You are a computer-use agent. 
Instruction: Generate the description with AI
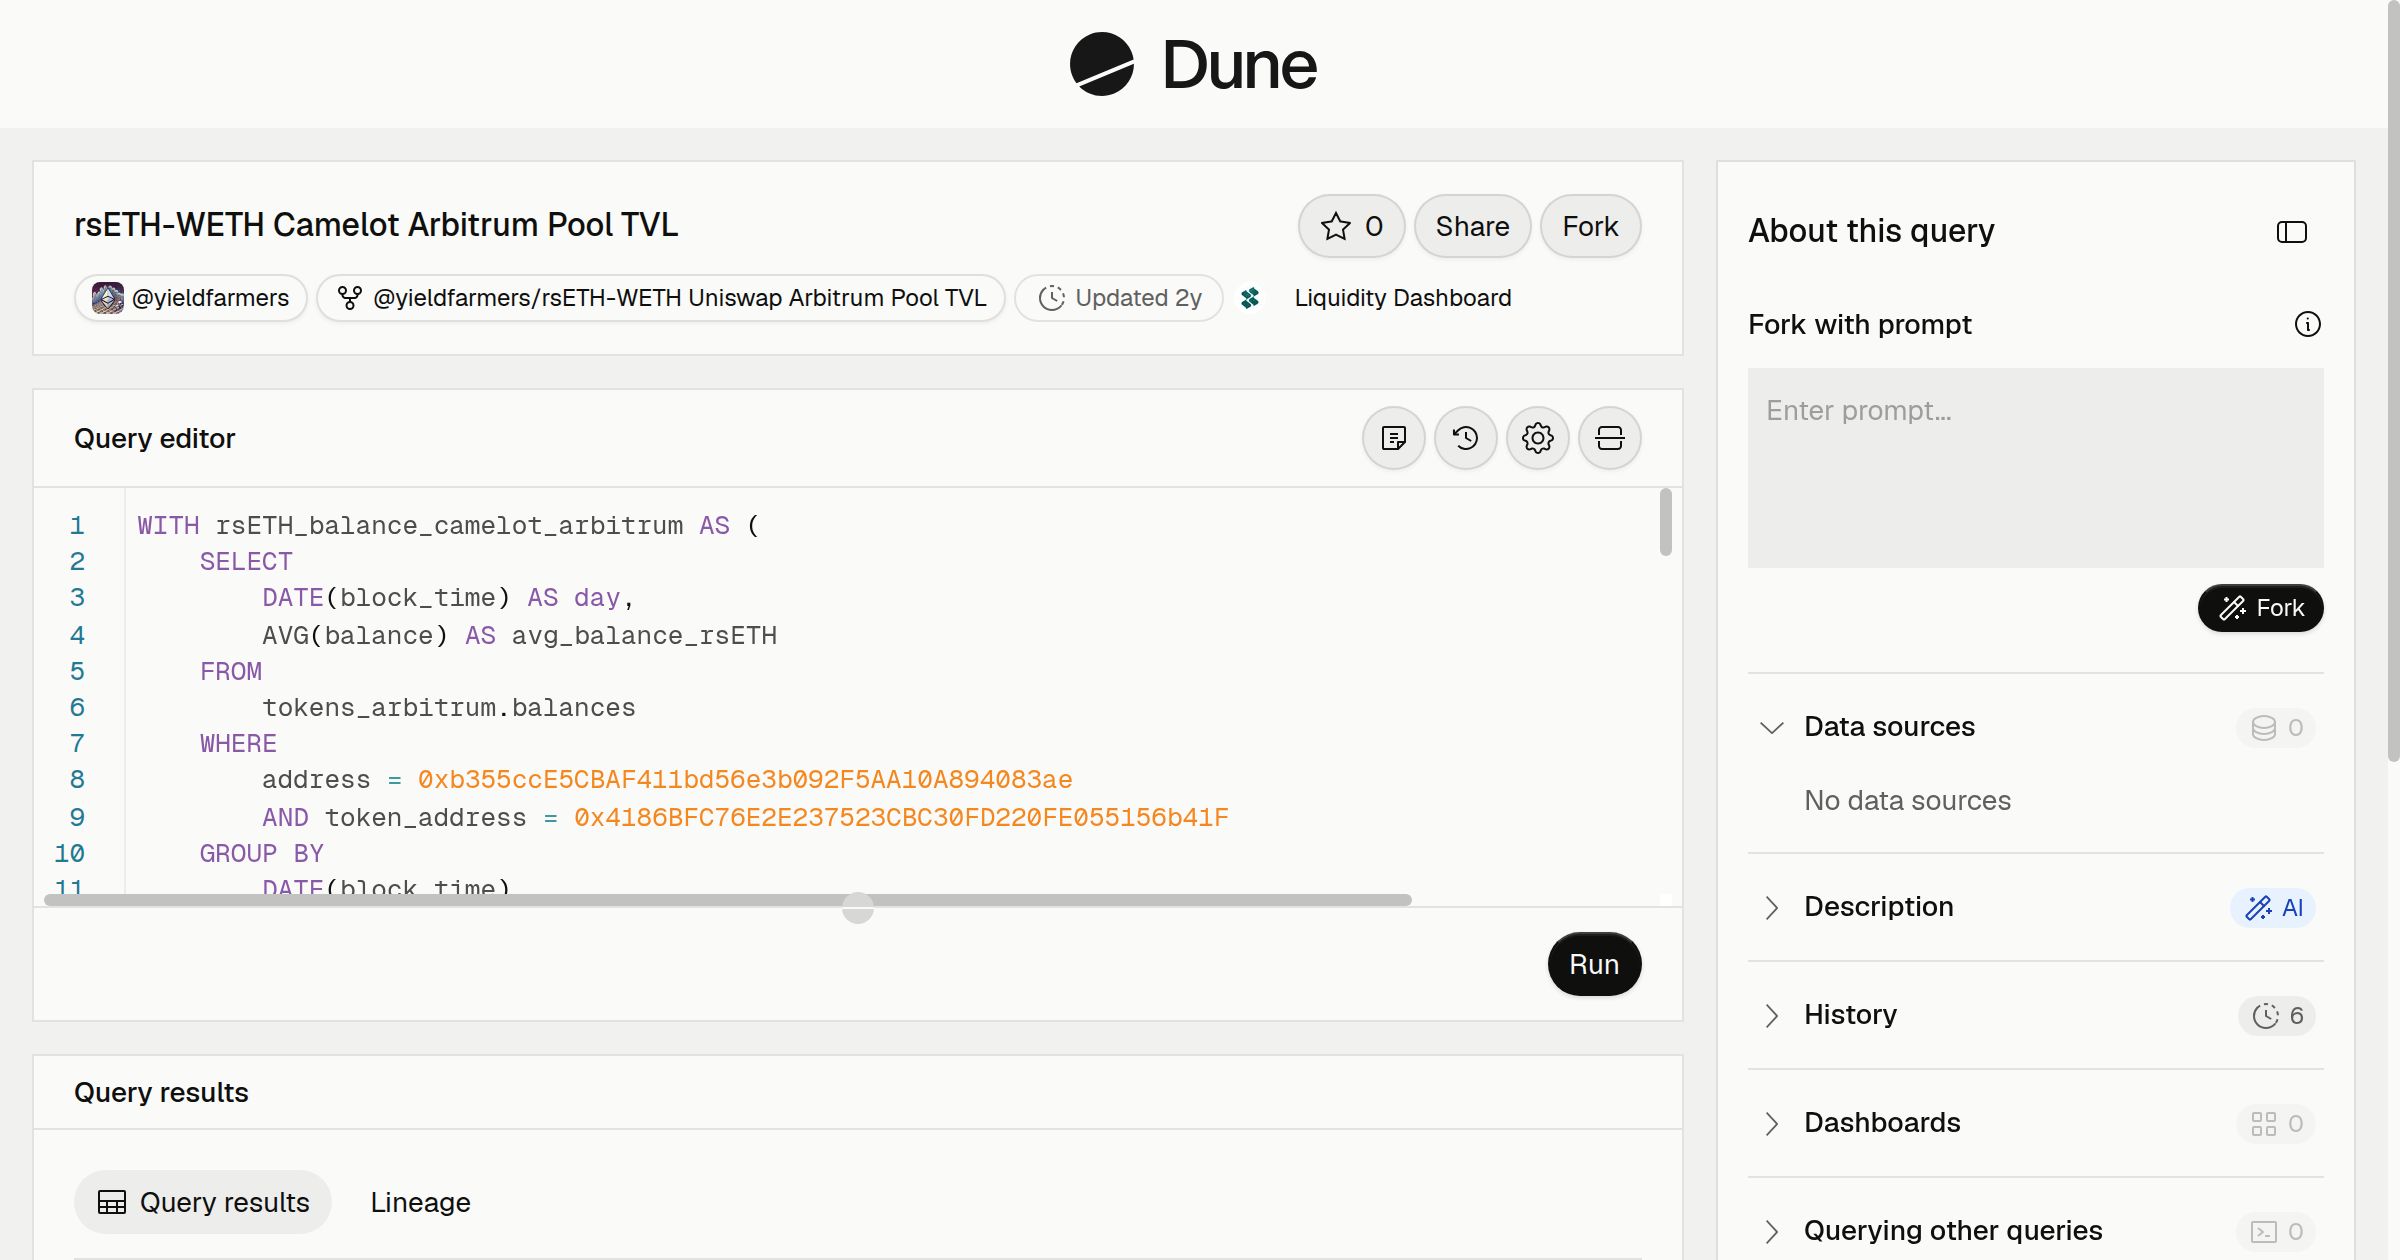(x=2273, y=907)
